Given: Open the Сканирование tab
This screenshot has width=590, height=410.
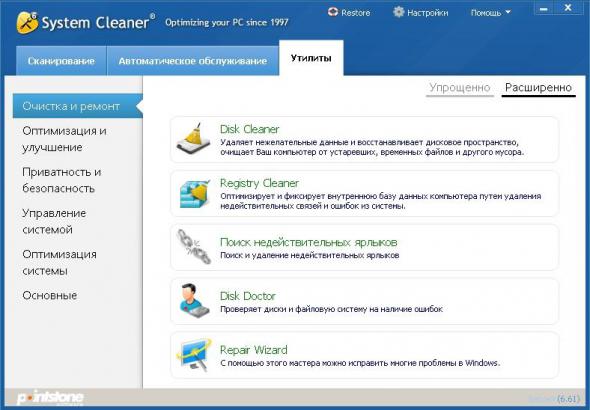Looking at the screenshot, I should tap(61, 61).
